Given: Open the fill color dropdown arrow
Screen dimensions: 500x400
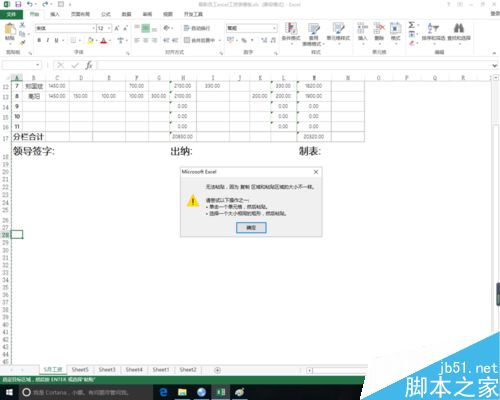Looking at the screenshot, I should pos(96,41).
